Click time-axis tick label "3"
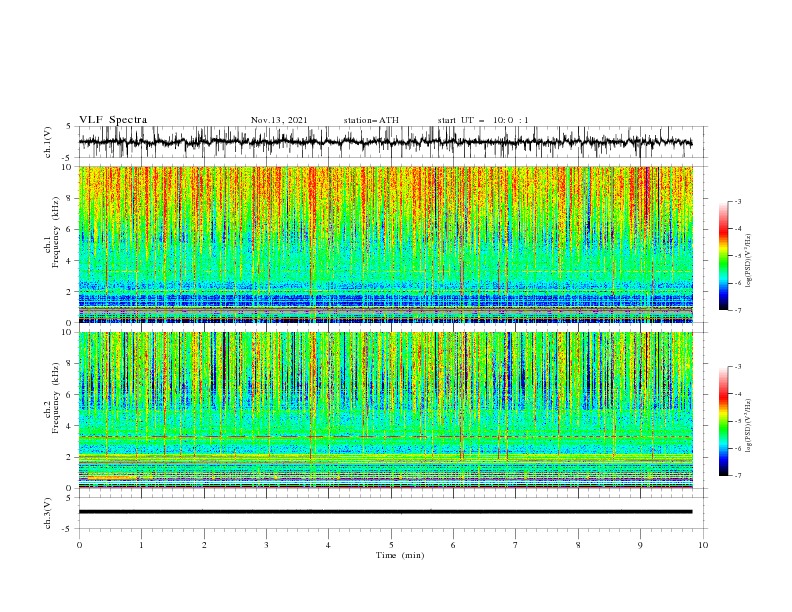Image resolution: width=792 pixels, height=612 pixels. (x=266, y=545)
